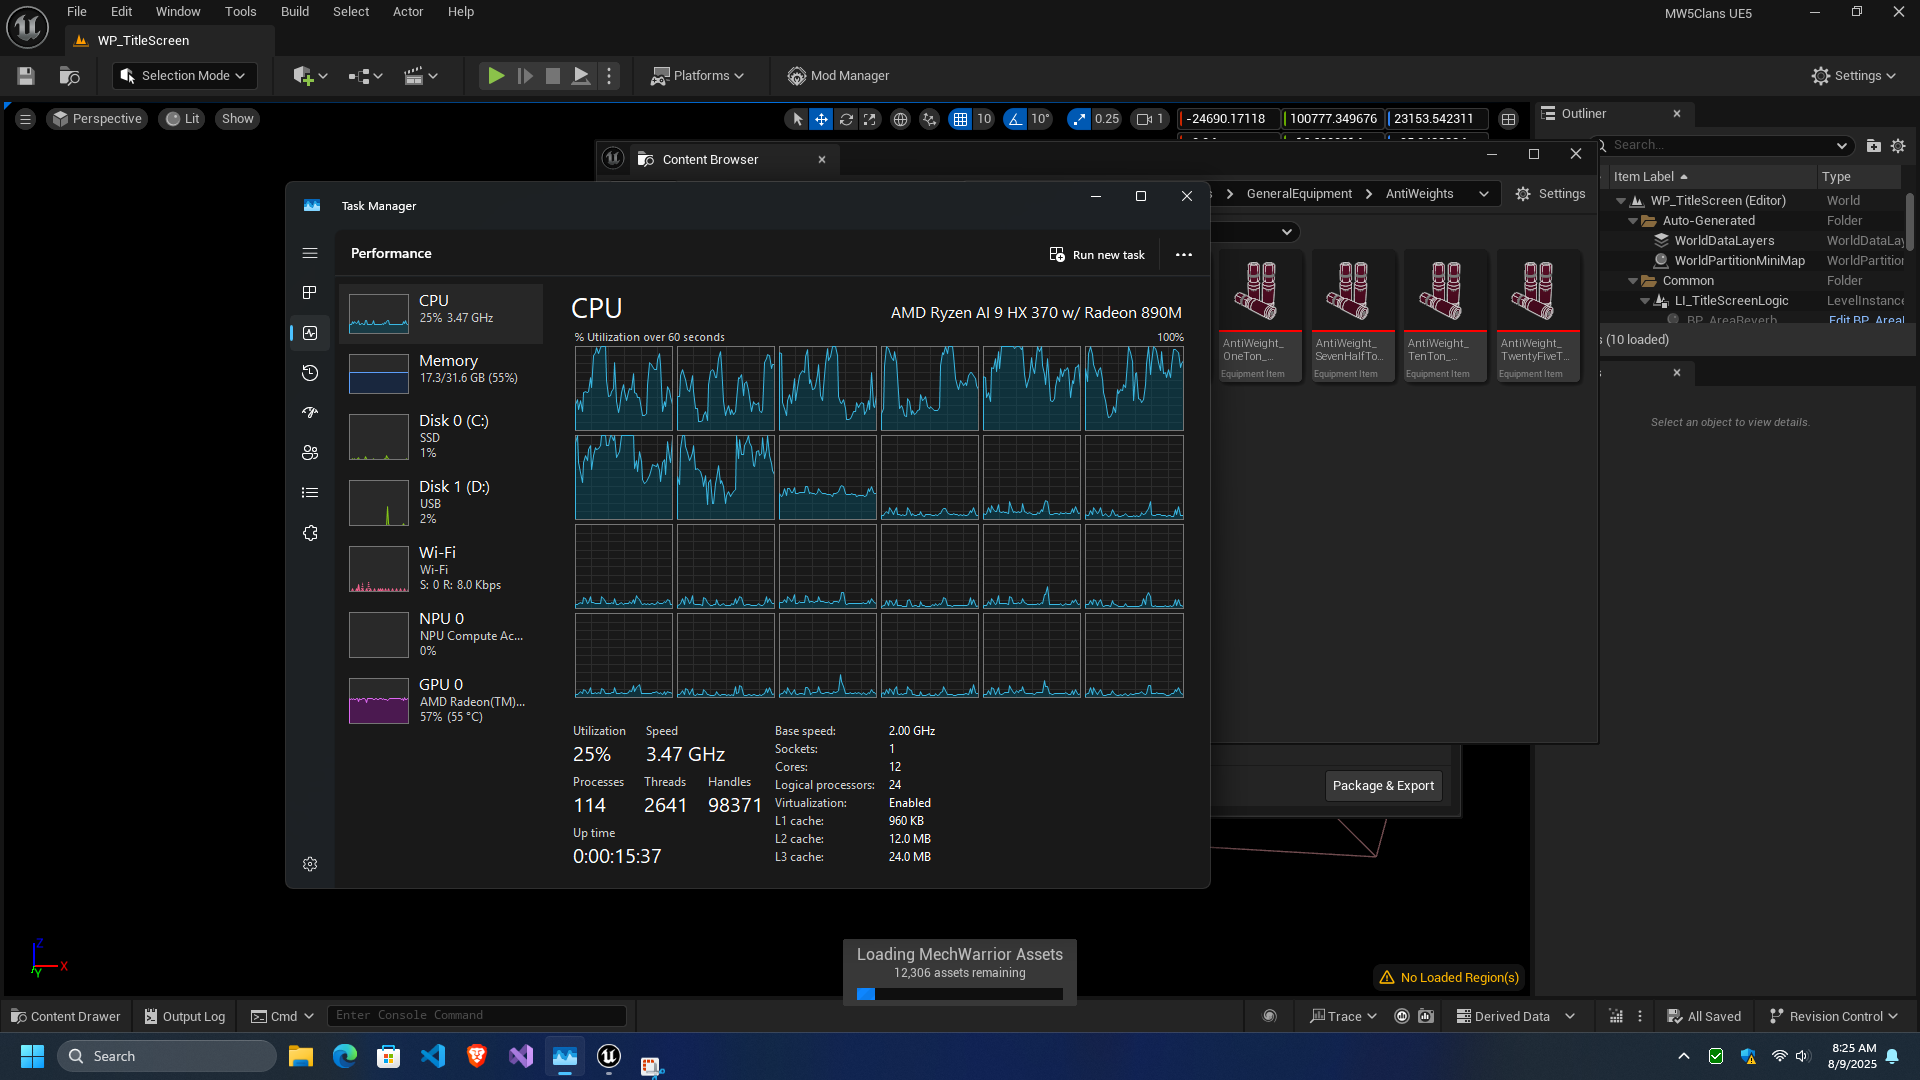Adjust camera speed setting 1
Image resolution: width=1920 pixels, height=1080 pixels.
pyautogui.click(x=1150, y=119)
